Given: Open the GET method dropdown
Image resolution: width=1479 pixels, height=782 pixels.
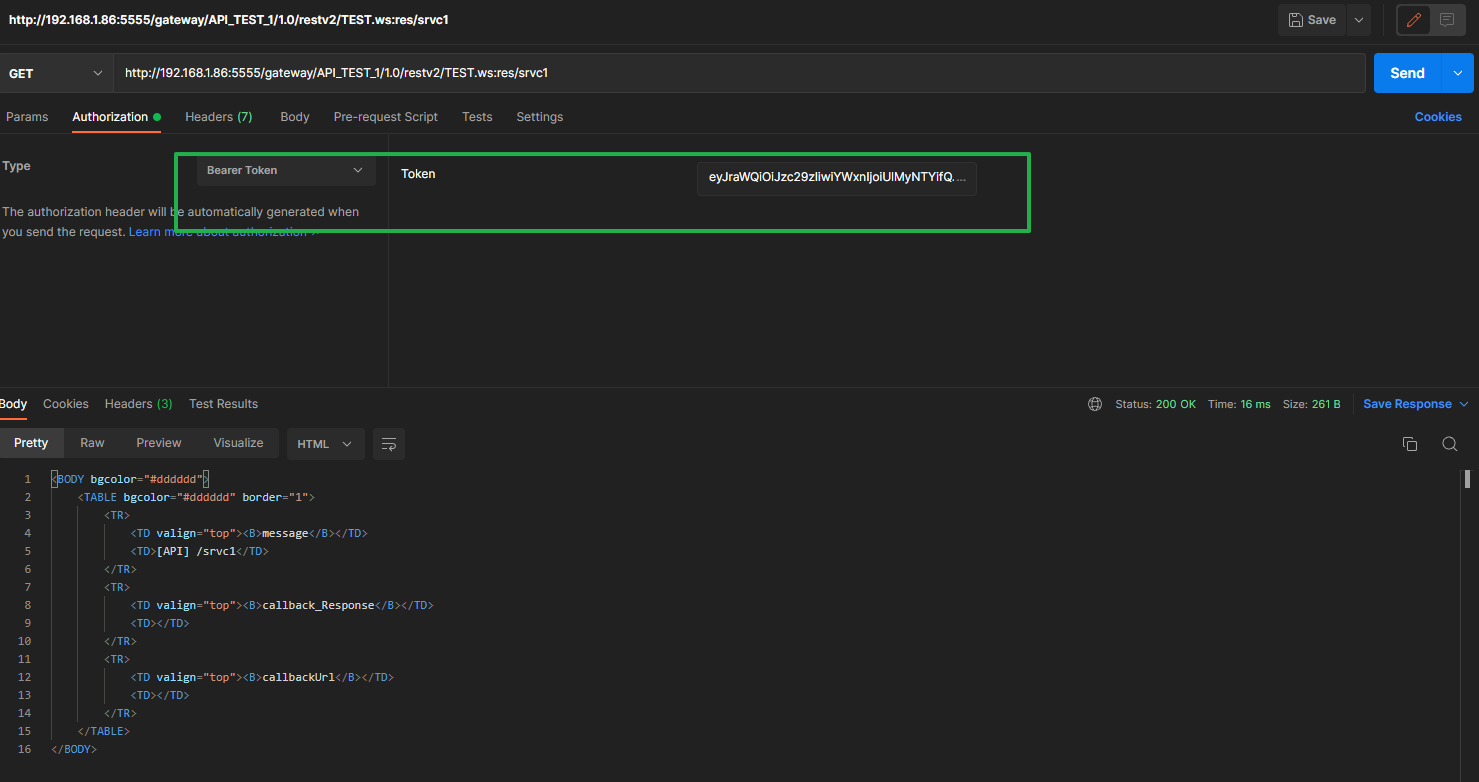Looking at the screenshot, I should pyautogui.click(x=56, y=73).
